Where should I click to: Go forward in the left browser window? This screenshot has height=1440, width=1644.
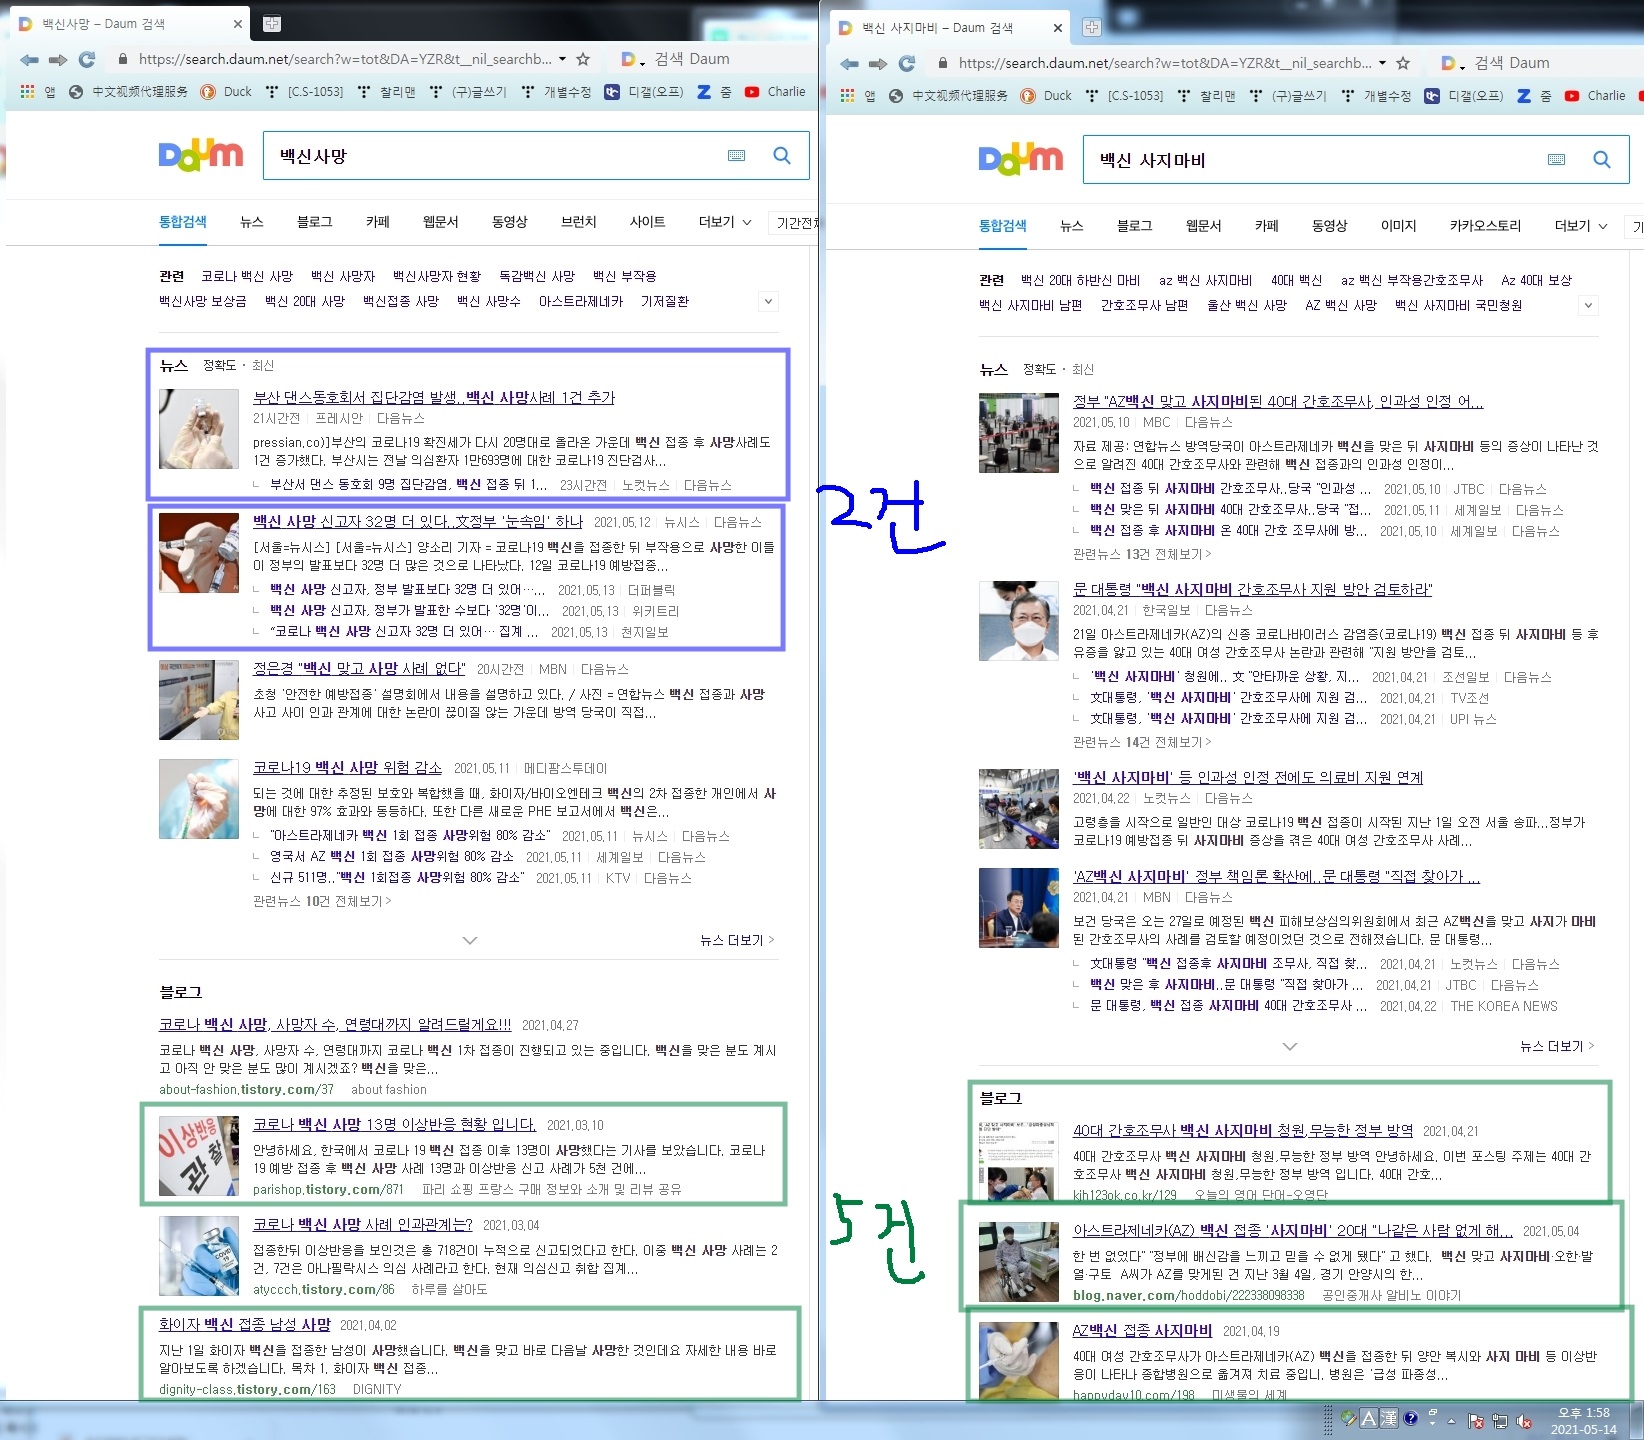[58, 59]
